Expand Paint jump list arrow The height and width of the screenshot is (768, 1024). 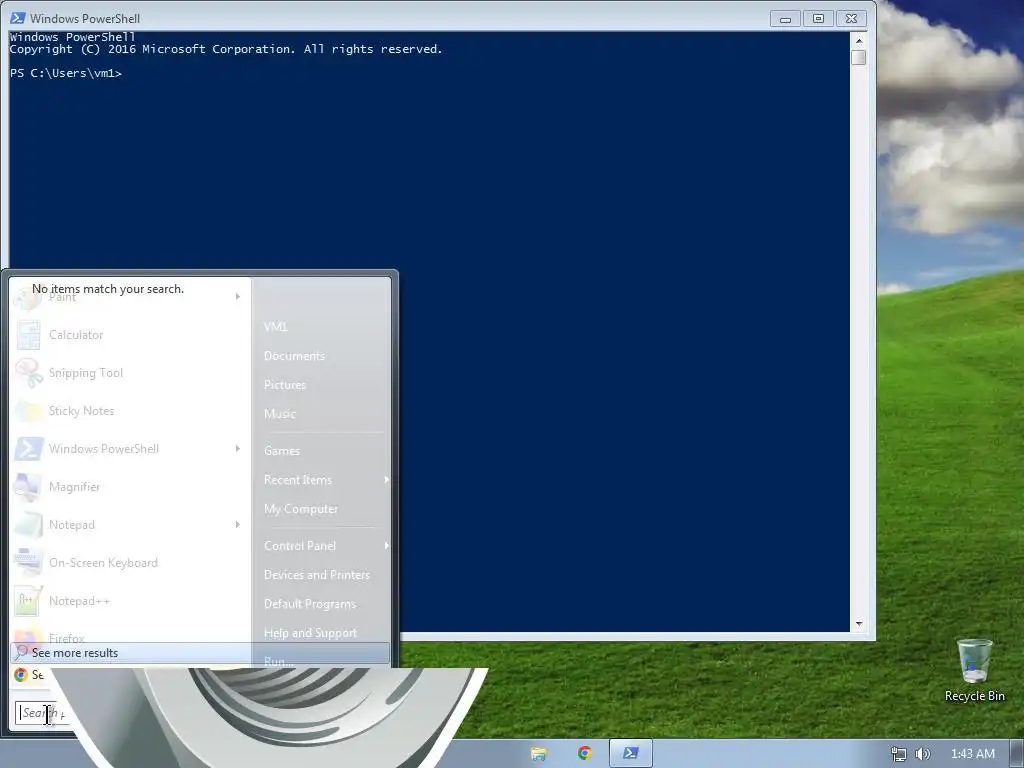point(238,296)
